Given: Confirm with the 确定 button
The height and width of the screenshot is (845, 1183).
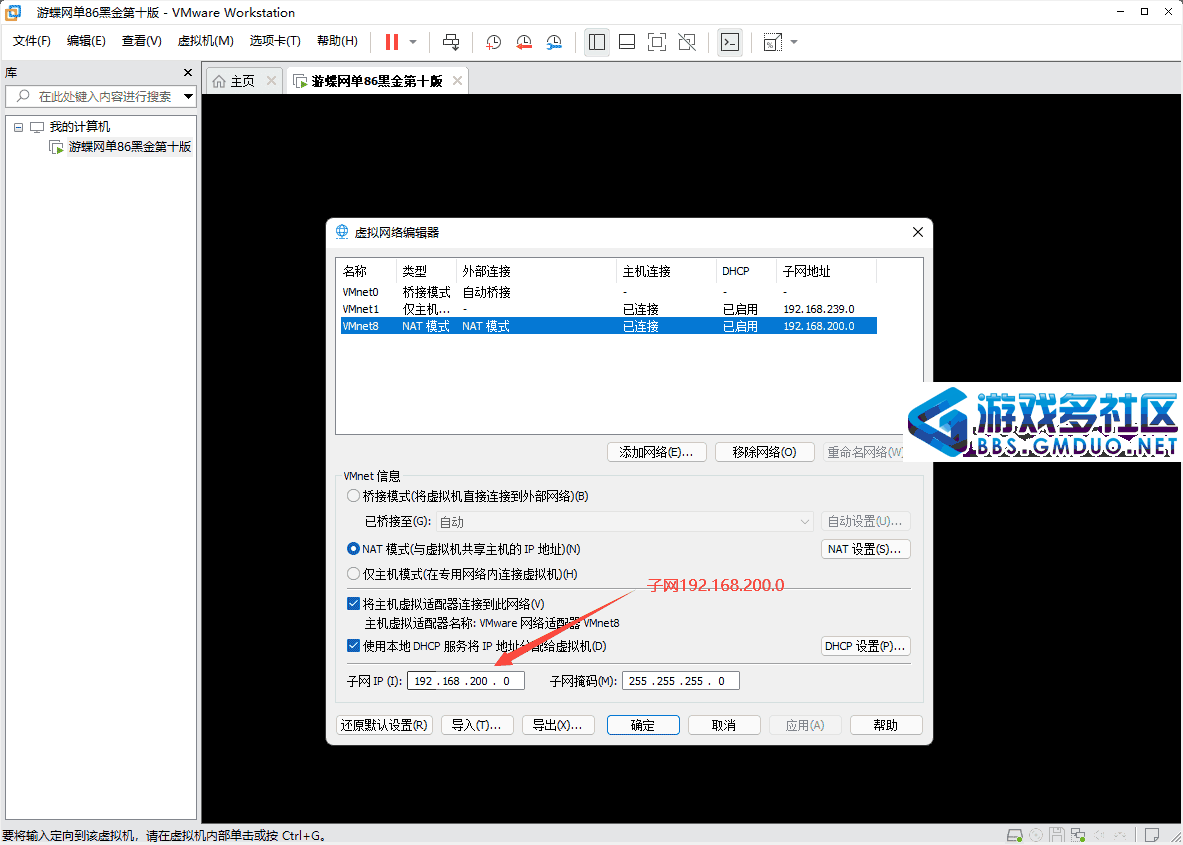Looking at the screenshot, I should [x=643, y=725].
